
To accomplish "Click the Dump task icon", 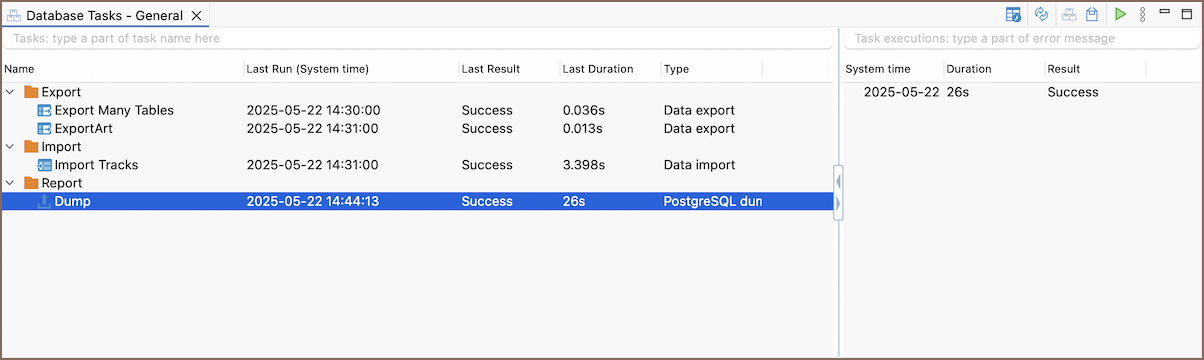I will point(44,201).
